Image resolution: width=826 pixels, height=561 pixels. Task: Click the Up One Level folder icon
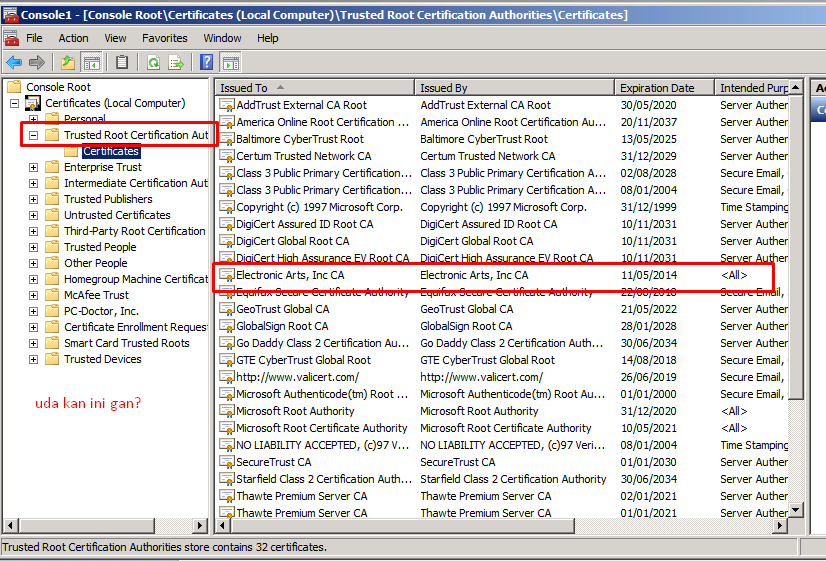click(x=67, y=63)
